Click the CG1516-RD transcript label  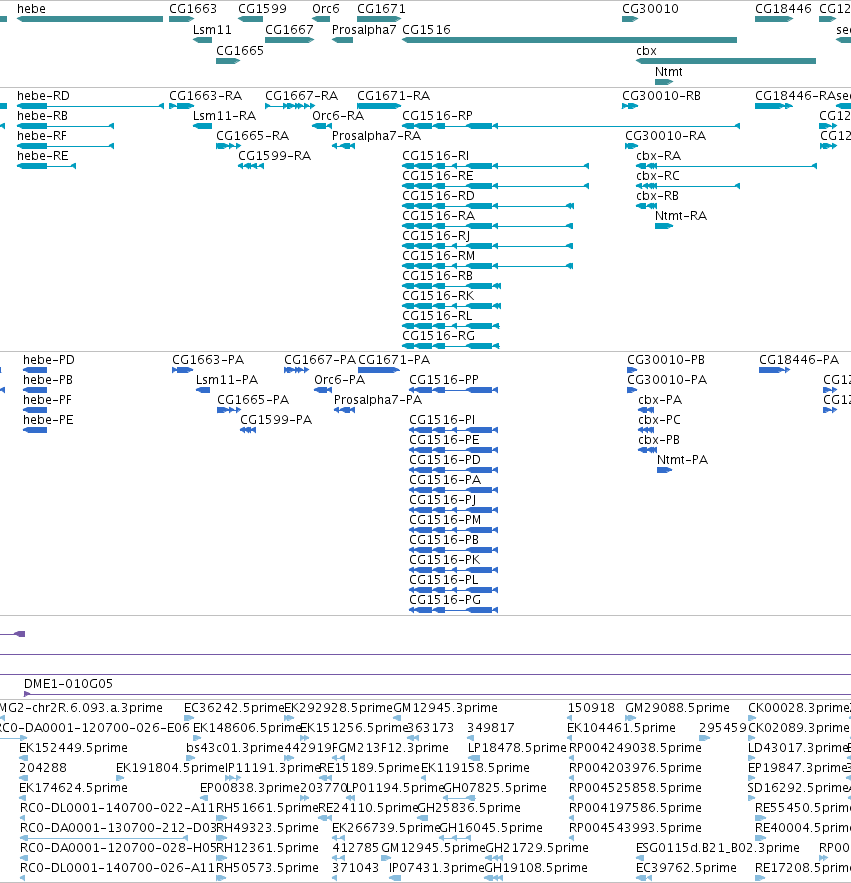point(438,195)
